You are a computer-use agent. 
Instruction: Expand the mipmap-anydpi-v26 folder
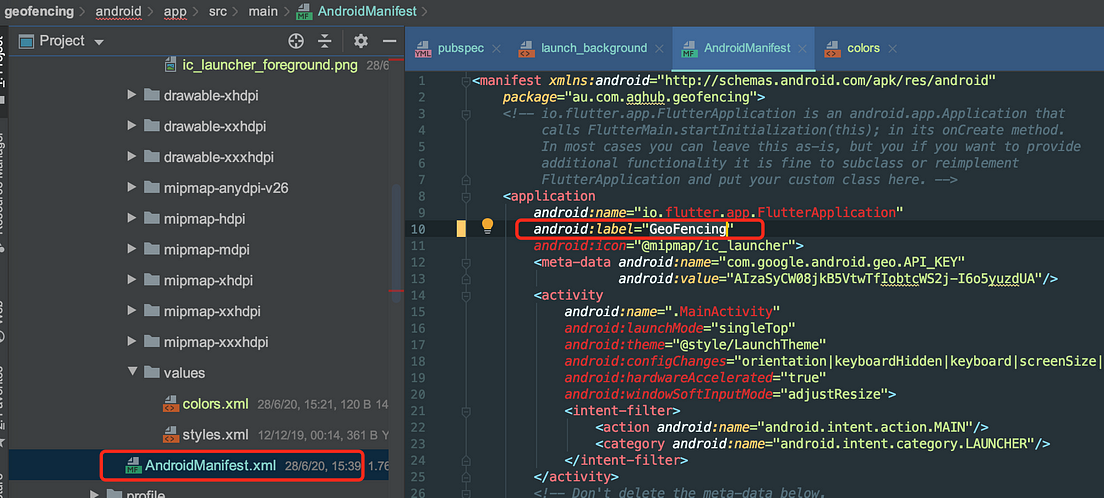[131, 187]
